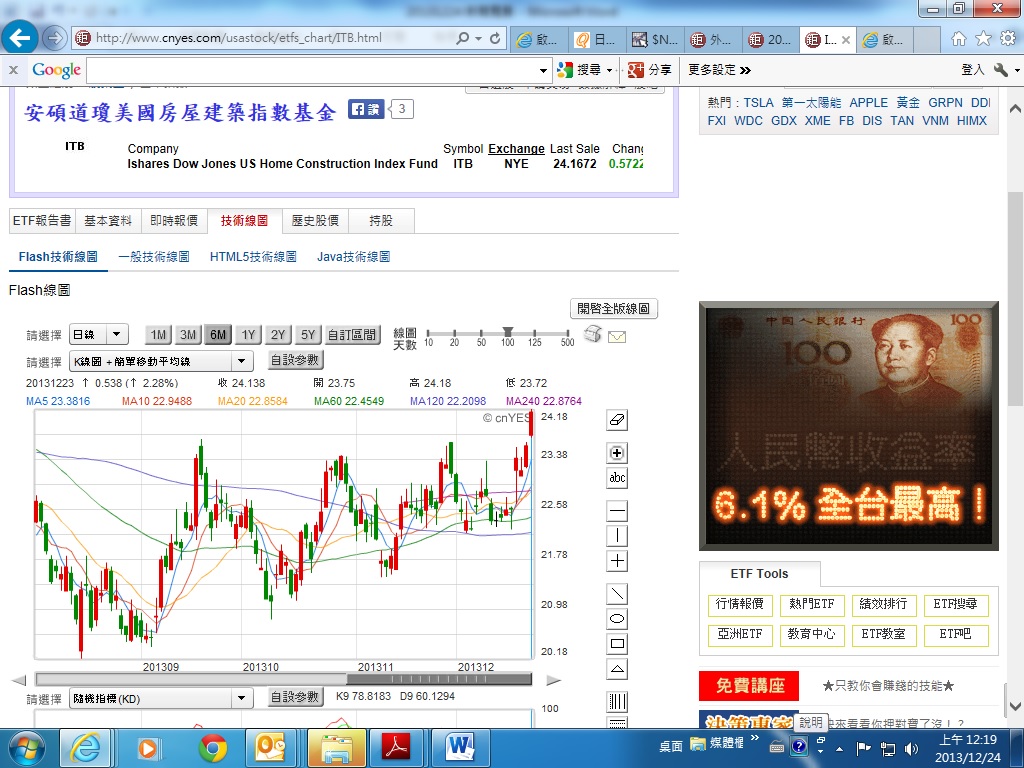The width and height of the screenshot is (1024, 768).
Task: Refresh the page in address bar
Action: [x=495, y=39]
